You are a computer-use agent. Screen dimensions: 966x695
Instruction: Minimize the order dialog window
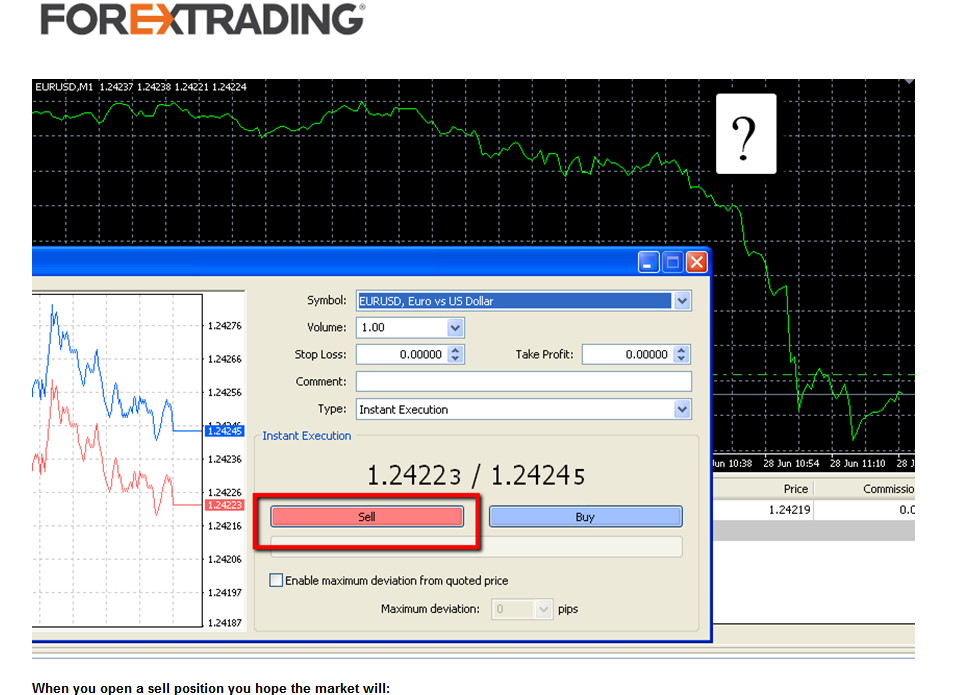point(650,263)
